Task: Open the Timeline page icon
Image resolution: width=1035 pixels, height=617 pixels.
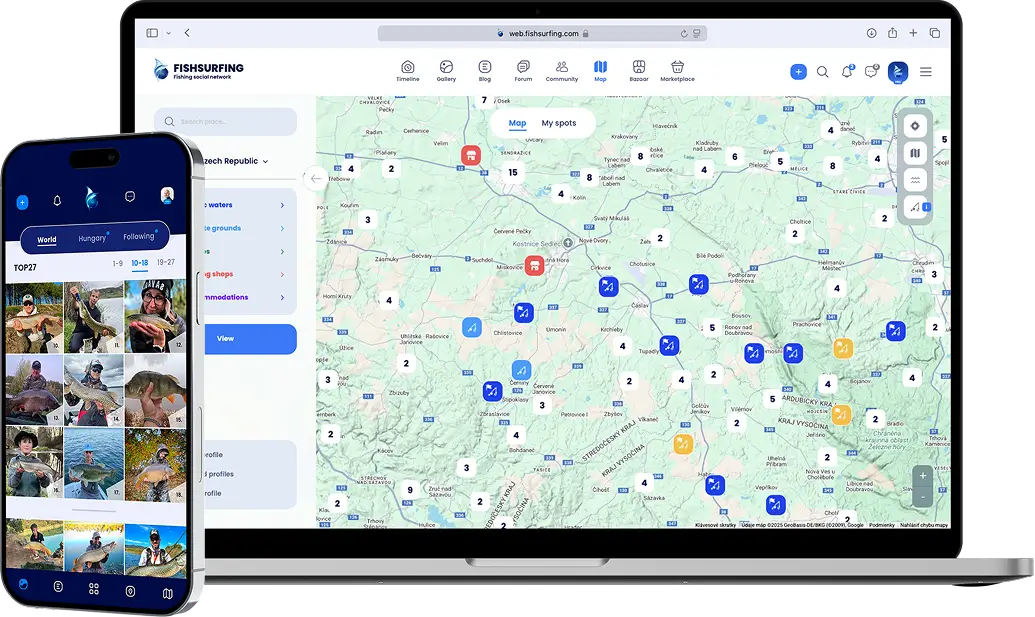Action: point(408,67)
